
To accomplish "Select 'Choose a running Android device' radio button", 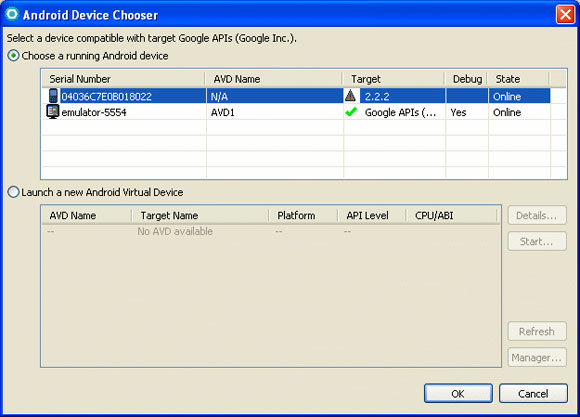I will click(x=13, y=56).
